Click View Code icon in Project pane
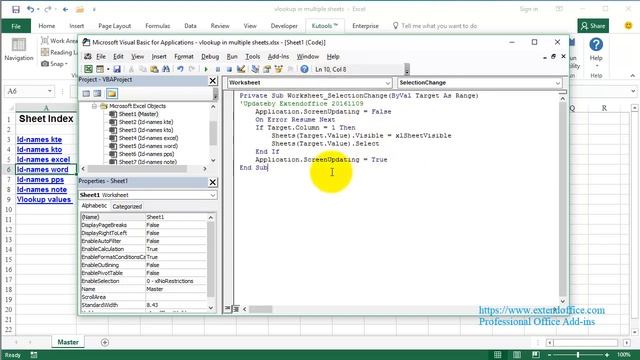The height and width of the screenshot is (360, 640). 86,93
